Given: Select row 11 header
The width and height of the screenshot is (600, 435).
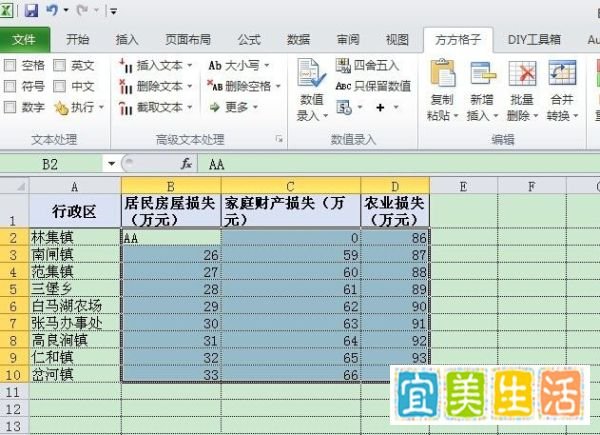Looking at the screenshot, I should (x=14, y=392).
